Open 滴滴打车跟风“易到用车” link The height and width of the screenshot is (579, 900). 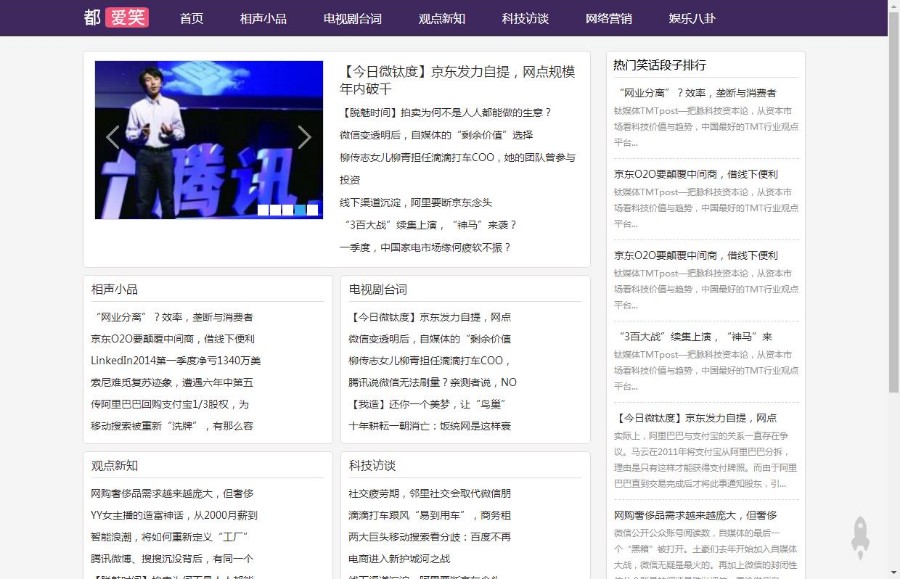(x=430, y=515)
